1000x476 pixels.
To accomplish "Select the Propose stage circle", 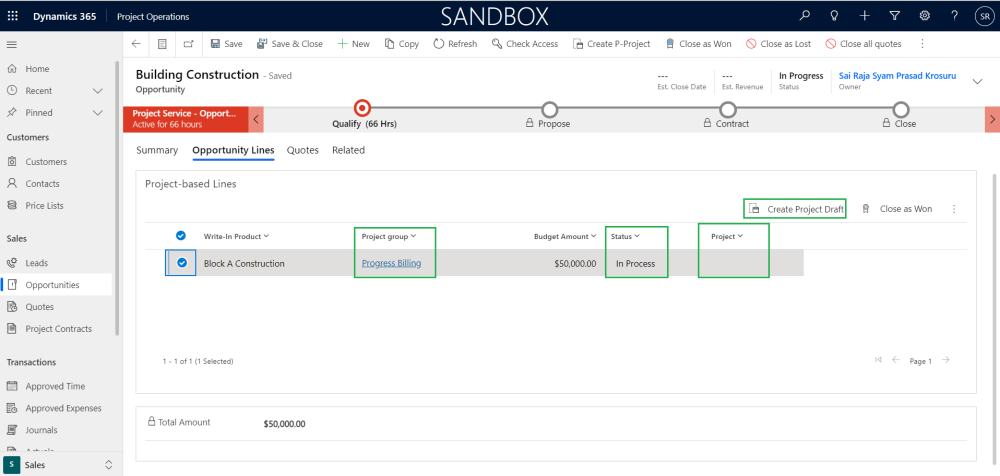I will (549, 110).
